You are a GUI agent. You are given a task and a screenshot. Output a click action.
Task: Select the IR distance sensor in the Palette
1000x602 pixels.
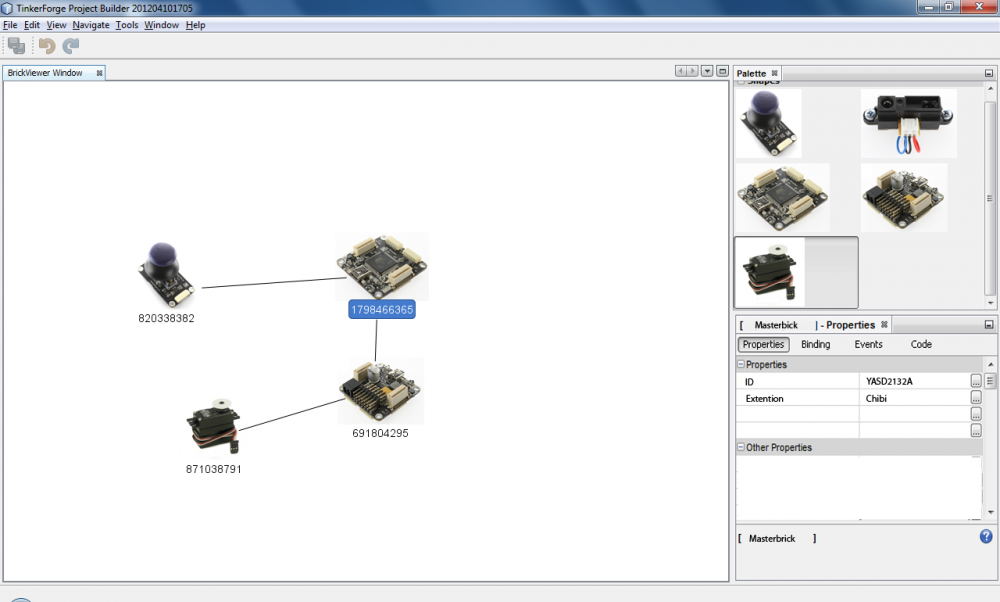[908, 123]
